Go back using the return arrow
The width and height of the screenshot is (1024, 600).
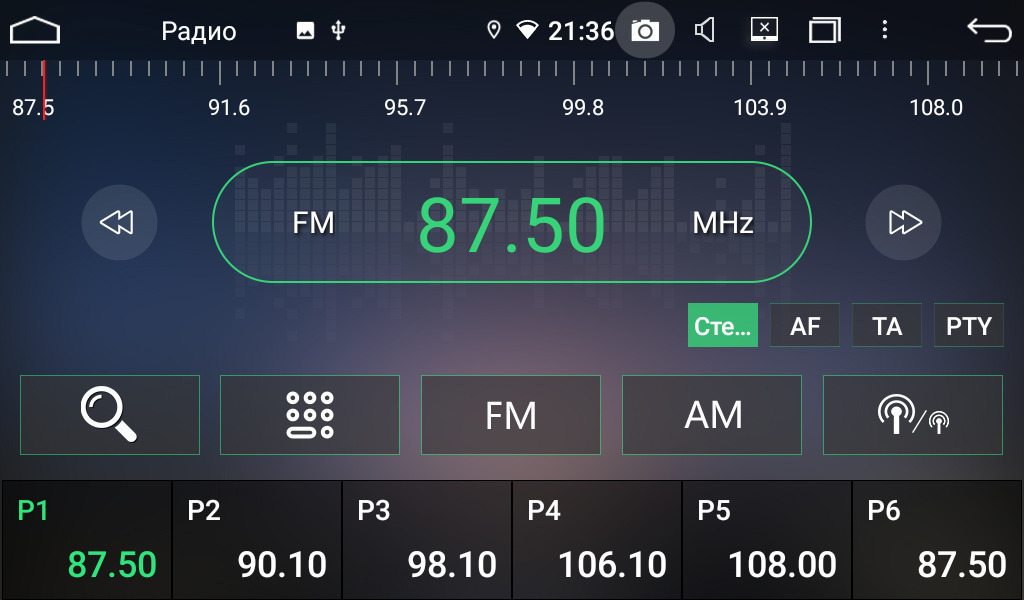(988, 31)
